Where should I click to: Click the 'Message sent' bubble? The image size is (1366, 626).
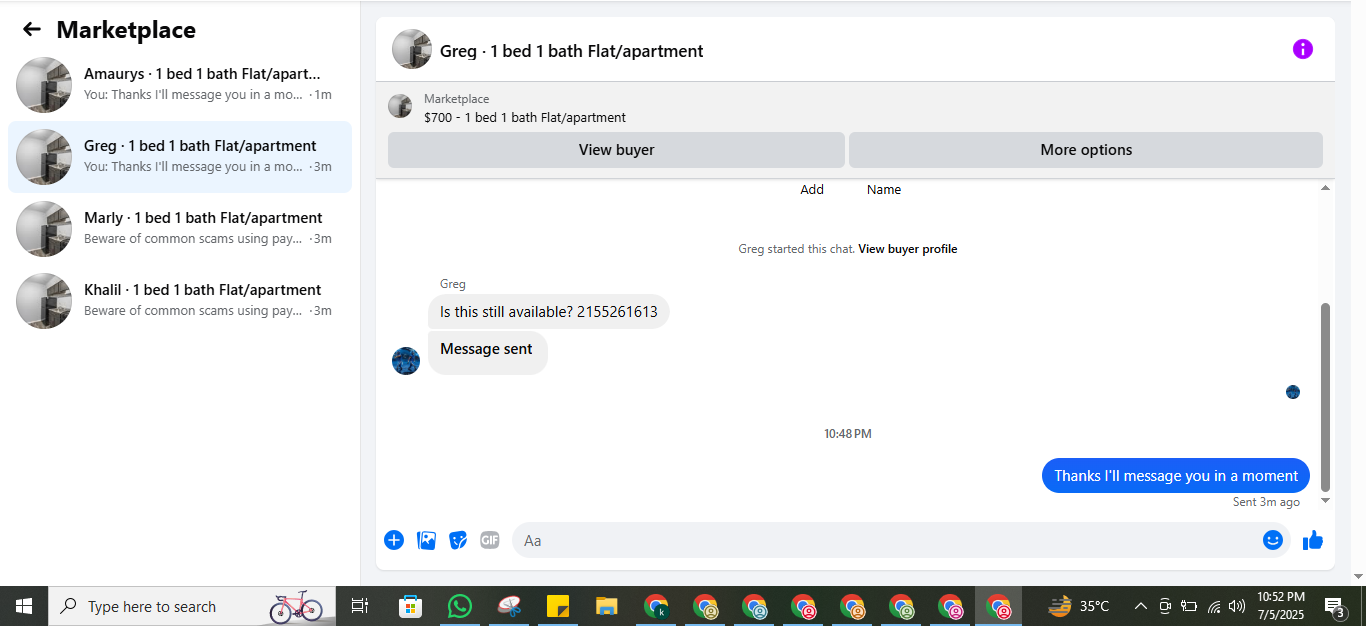pyautogui.click(x=487, y=351)
